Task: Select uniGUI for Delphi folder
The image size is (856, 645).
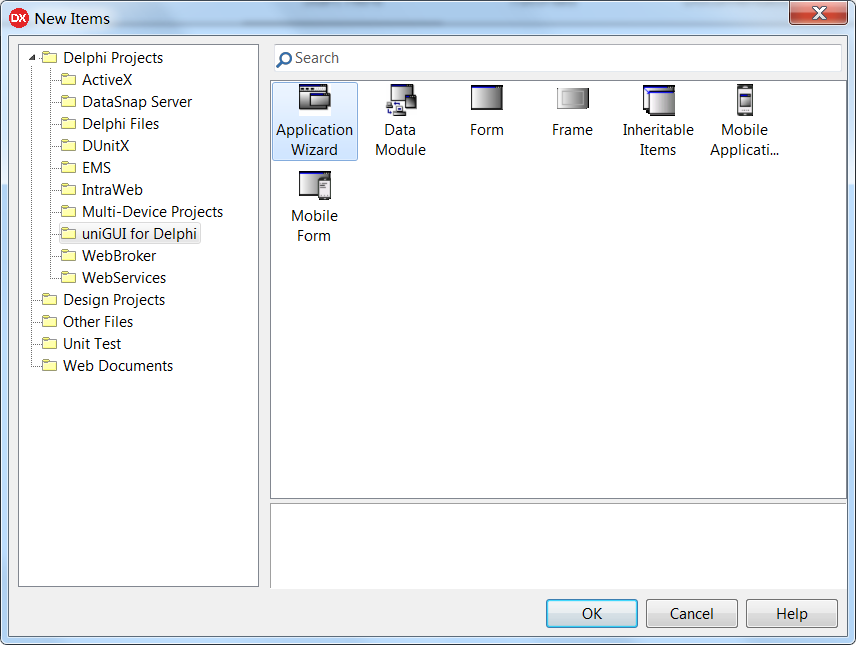Action: 130,234
